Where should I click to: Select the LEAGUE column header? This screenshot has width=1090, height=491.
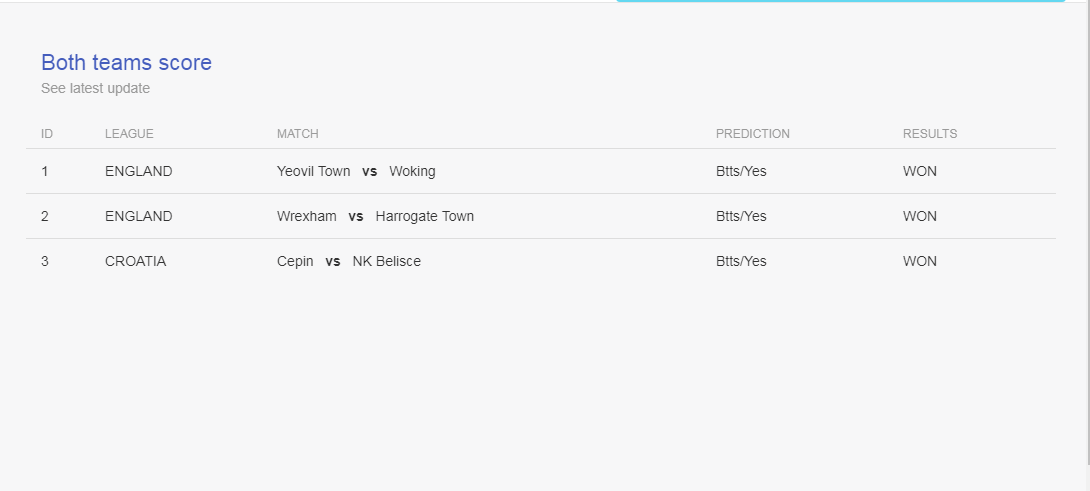pos(129,134)
